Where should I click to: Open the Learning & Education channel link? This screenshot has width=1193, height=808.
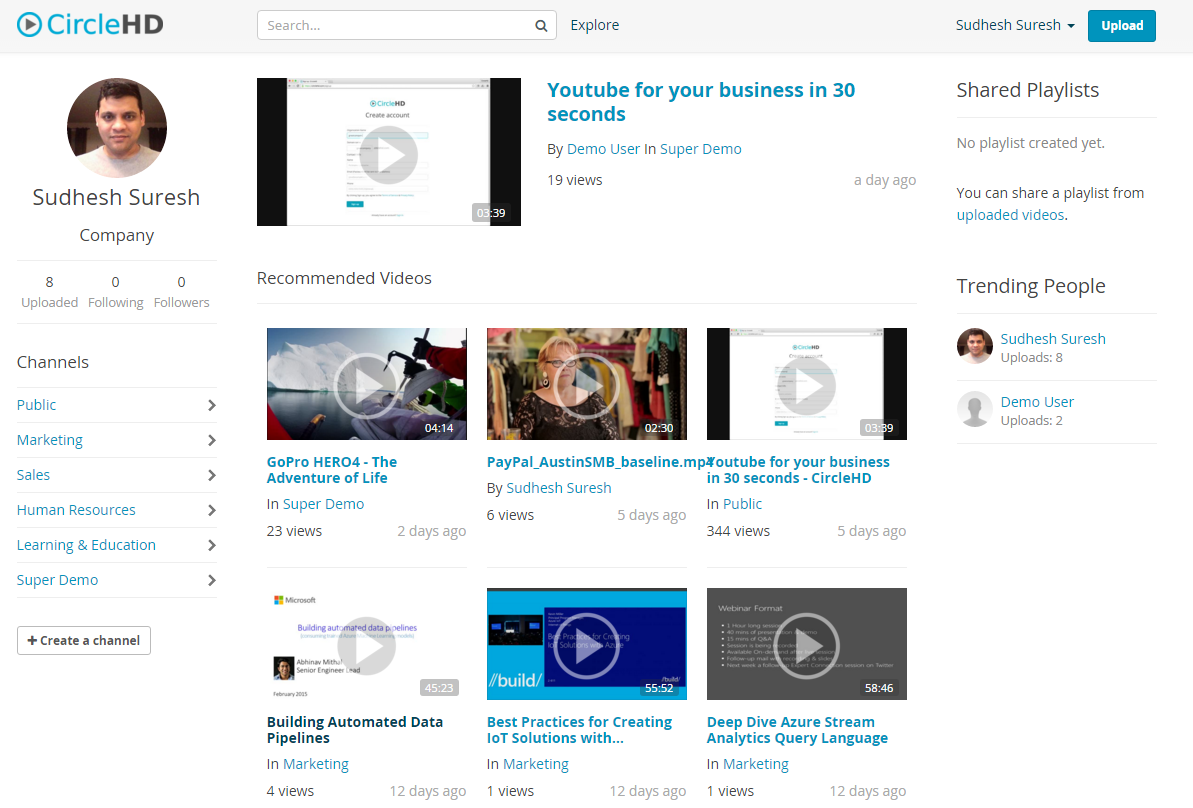point(86,545)
